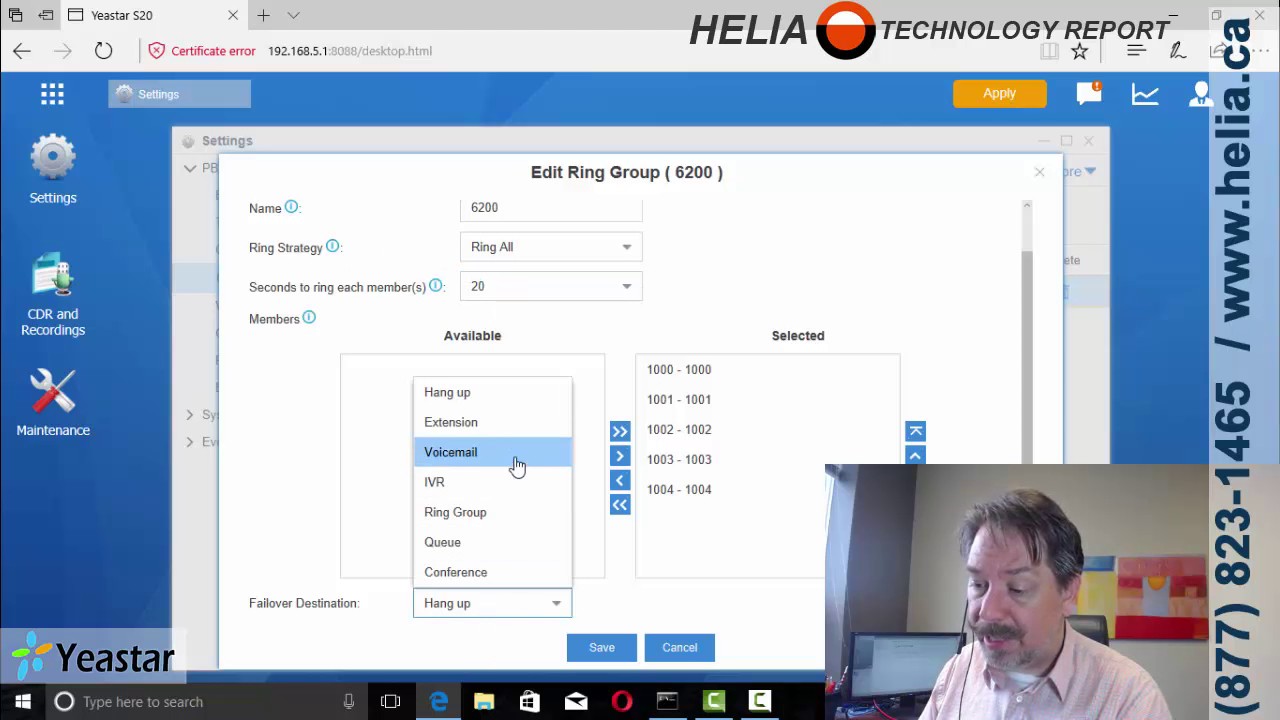Switch to the Yeastar S20 browser tab
This screenshot has height=720, width=1280.
click(x=155, y=15)
